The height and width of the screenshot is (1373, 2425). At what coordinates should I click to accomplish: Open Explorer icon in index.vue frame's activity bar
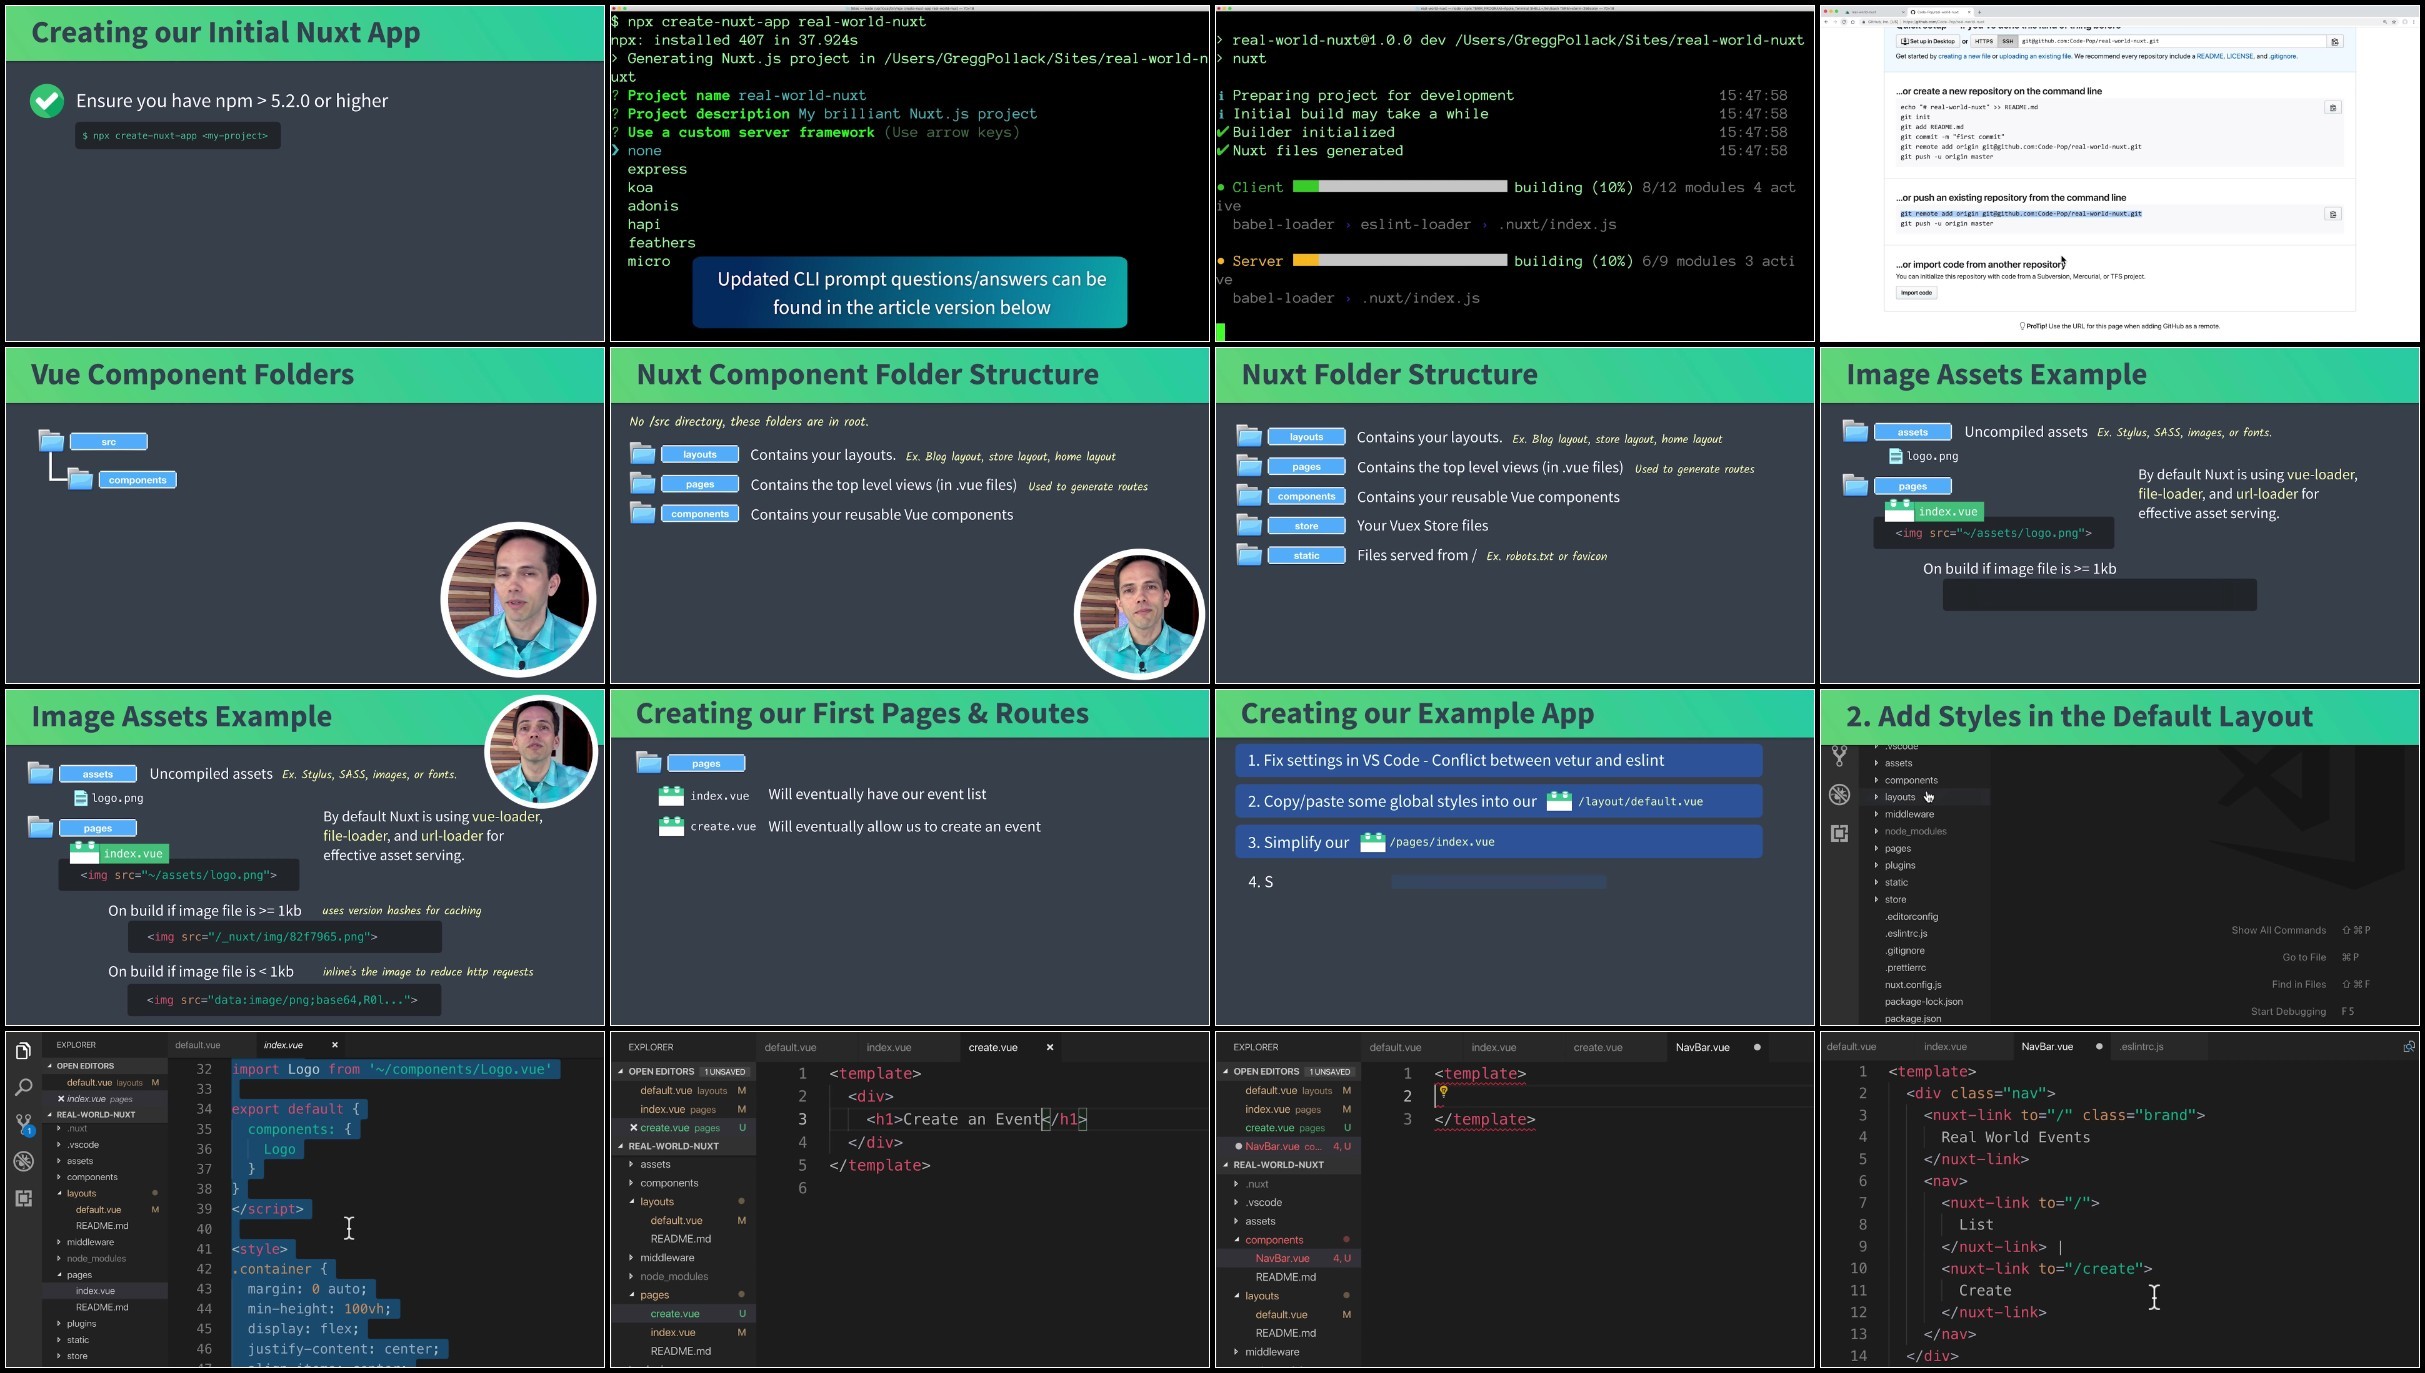pyautogui.click(x=23, y=1051)
